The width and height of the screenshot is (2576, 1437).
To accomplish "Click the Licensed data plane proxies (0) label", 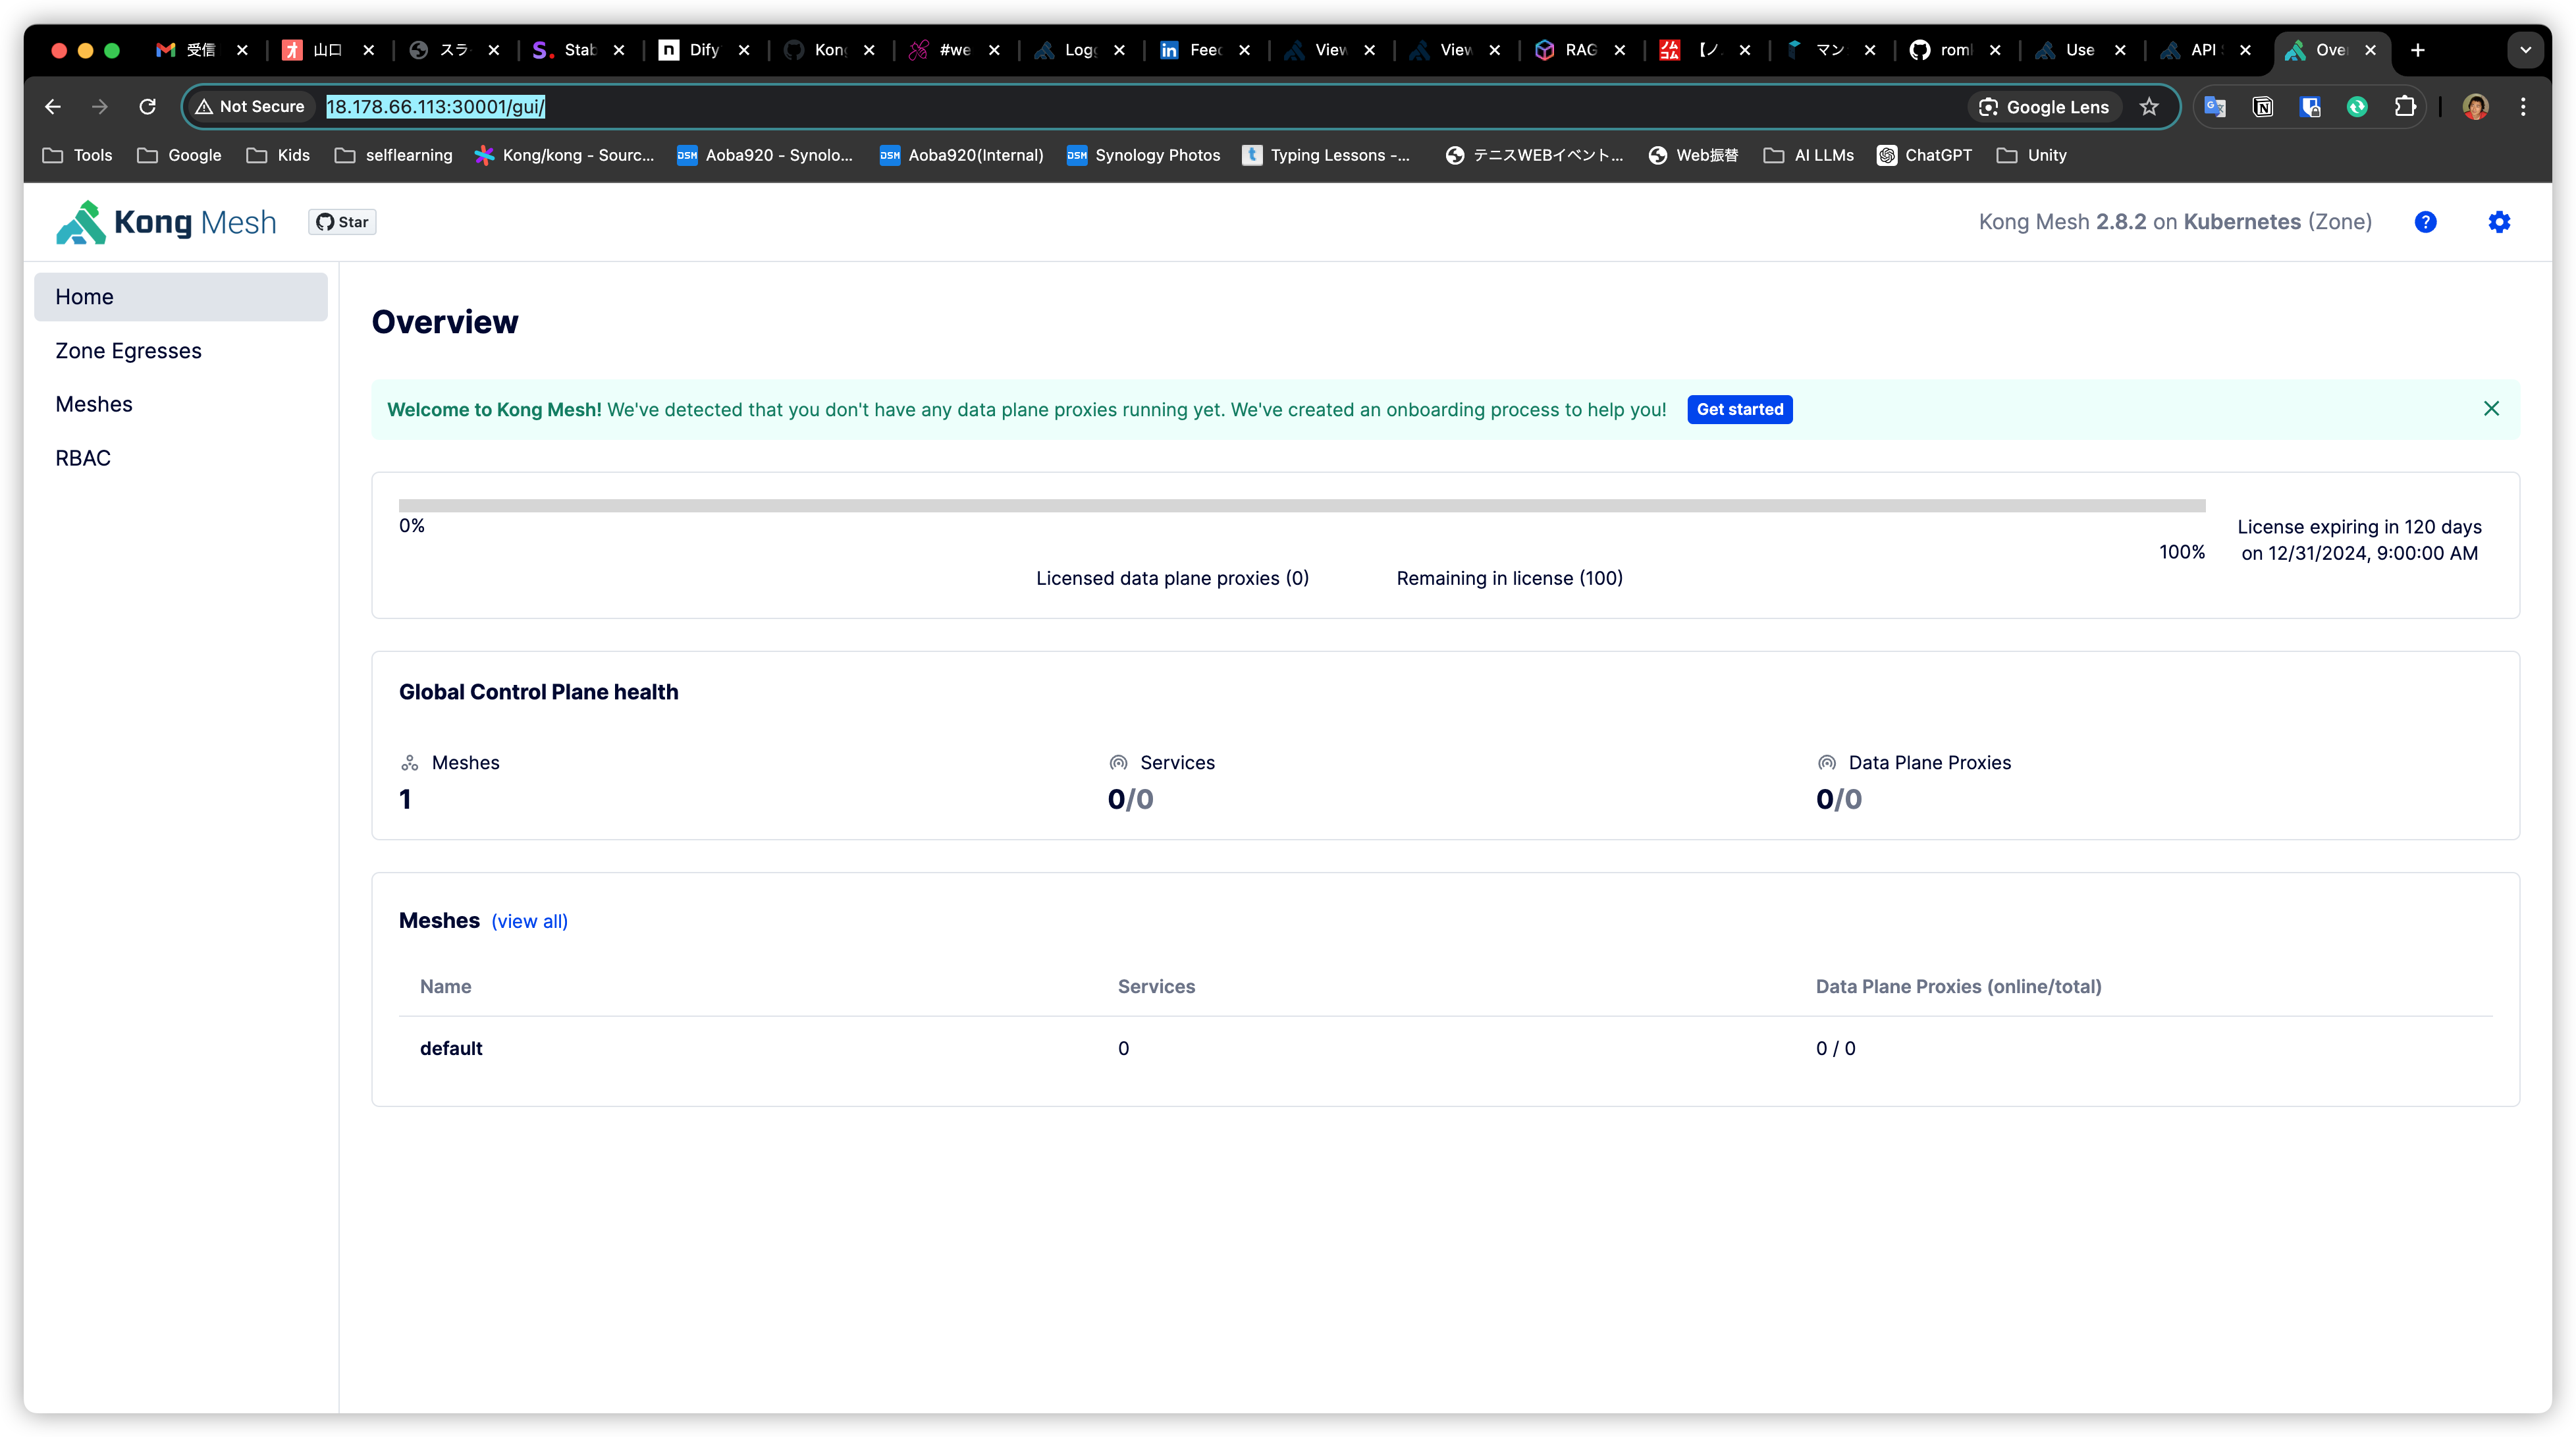I will [1172, 578].
